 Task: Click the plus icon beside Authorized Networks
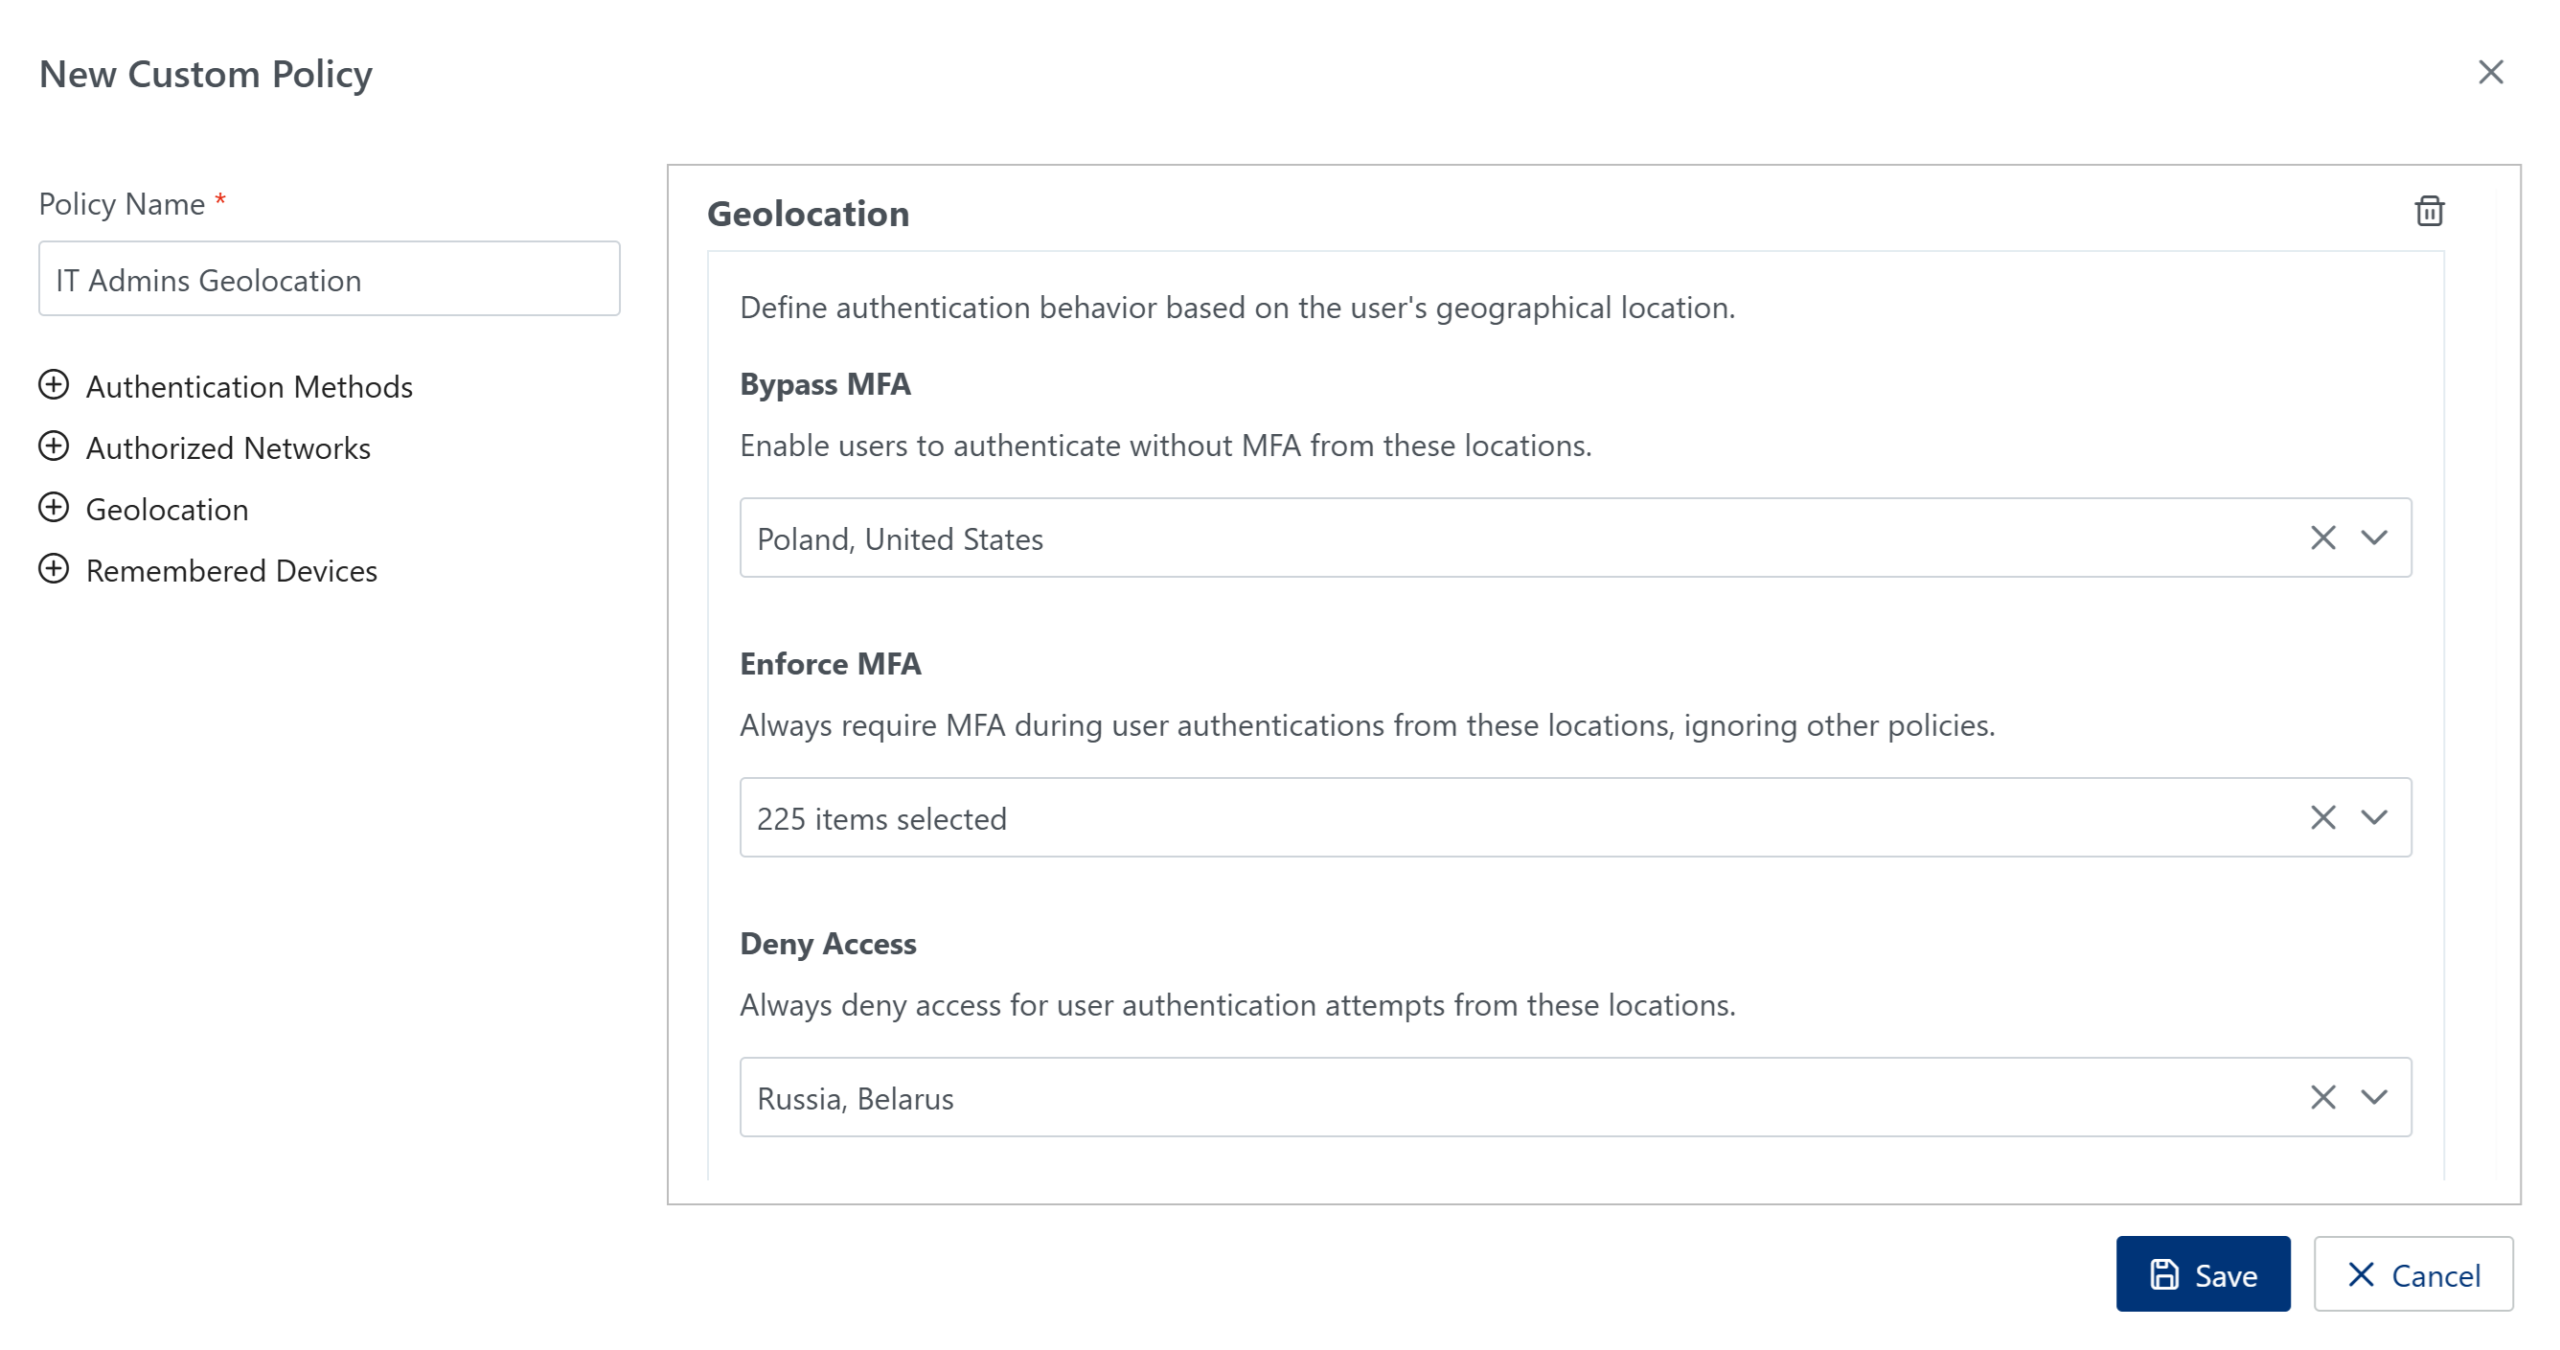tap(54, 446)
